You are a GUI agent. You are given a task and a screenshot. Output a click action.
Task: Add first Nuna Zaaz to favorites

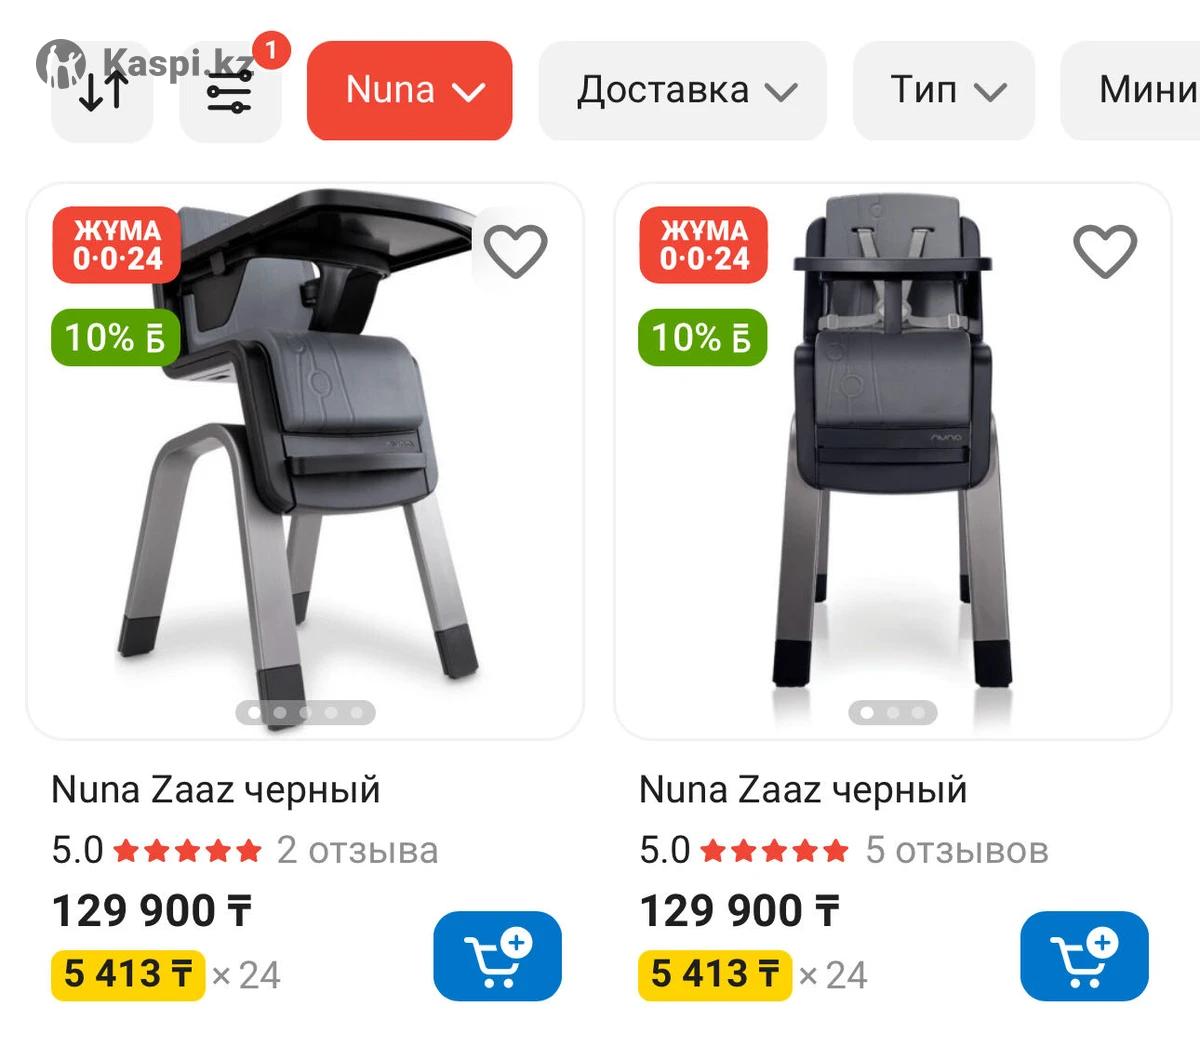[x=516, y=250]
